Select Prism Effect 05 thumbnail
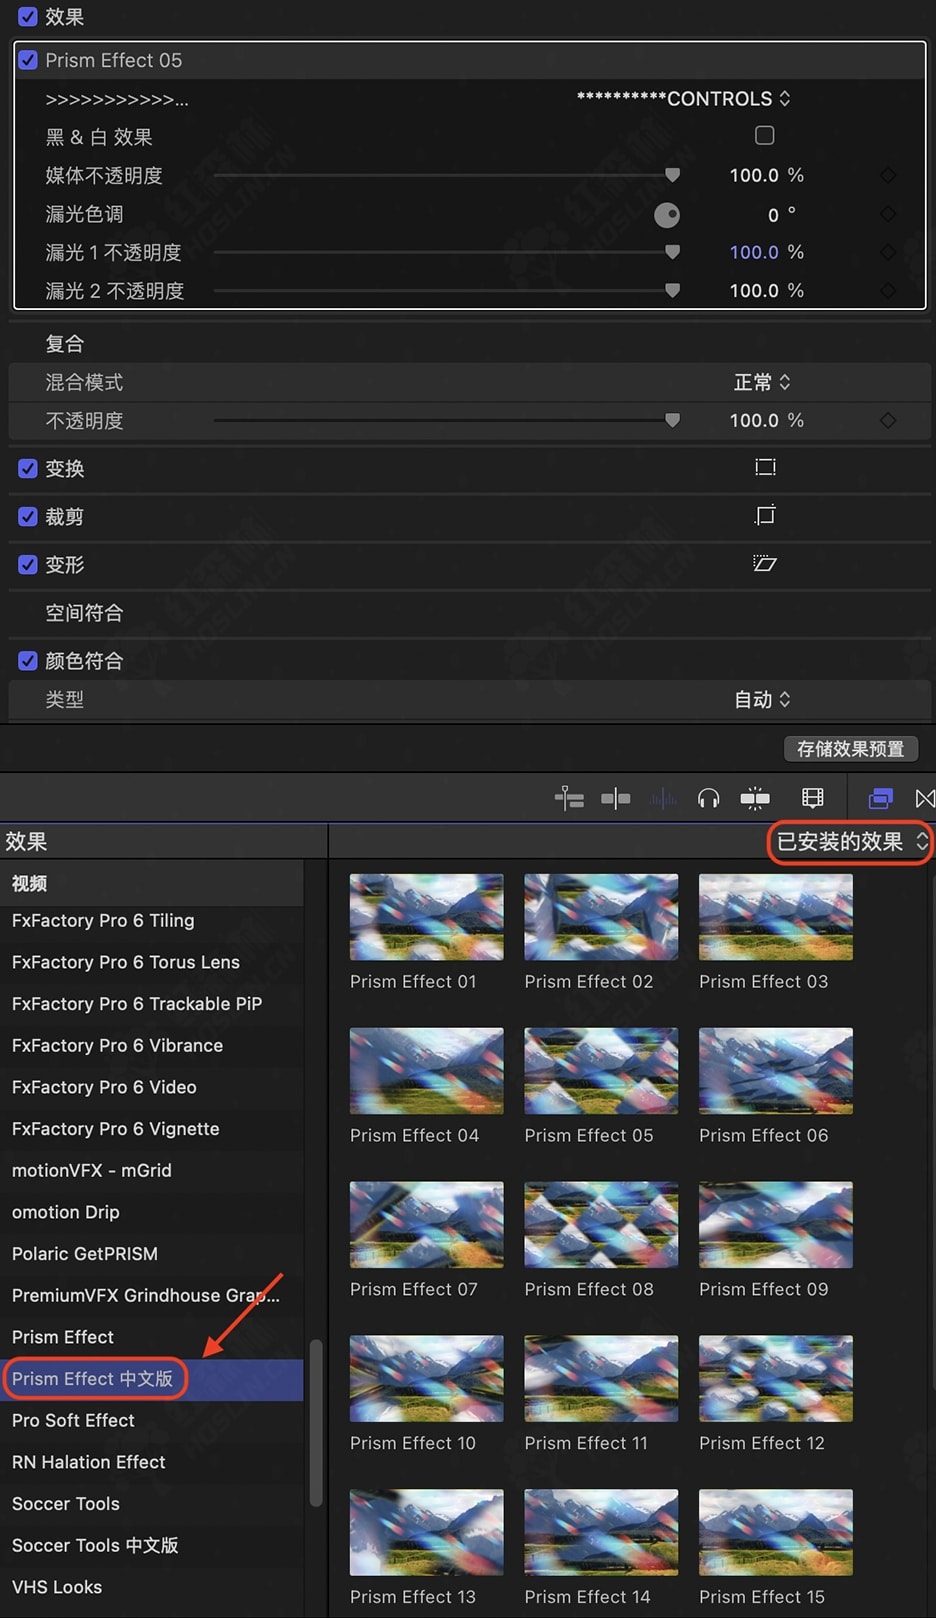 601,1071
